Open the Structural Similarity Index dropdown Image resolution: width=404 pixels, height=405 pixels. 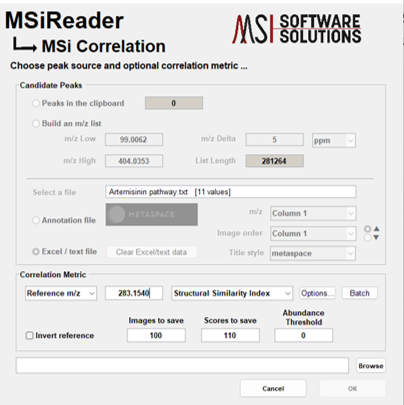click(232, 293)
